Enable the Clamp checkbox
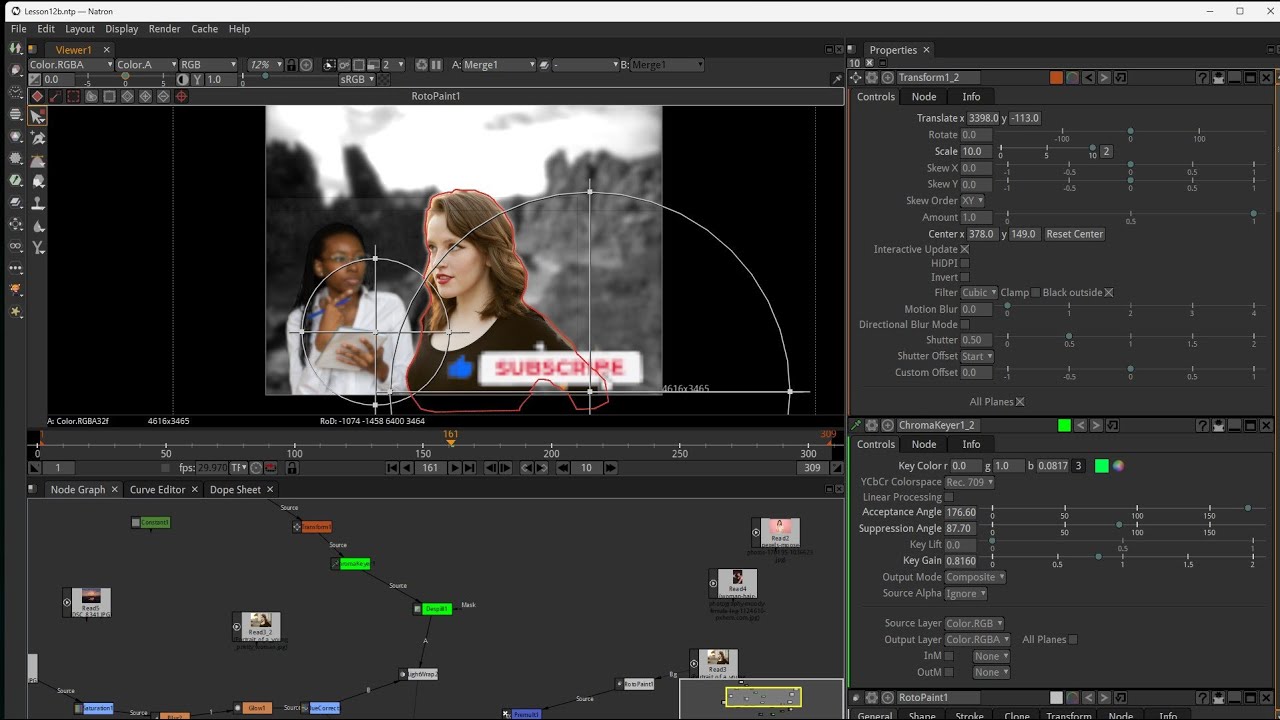This screenshot has height=720, width=1280. click(1035, 292)
